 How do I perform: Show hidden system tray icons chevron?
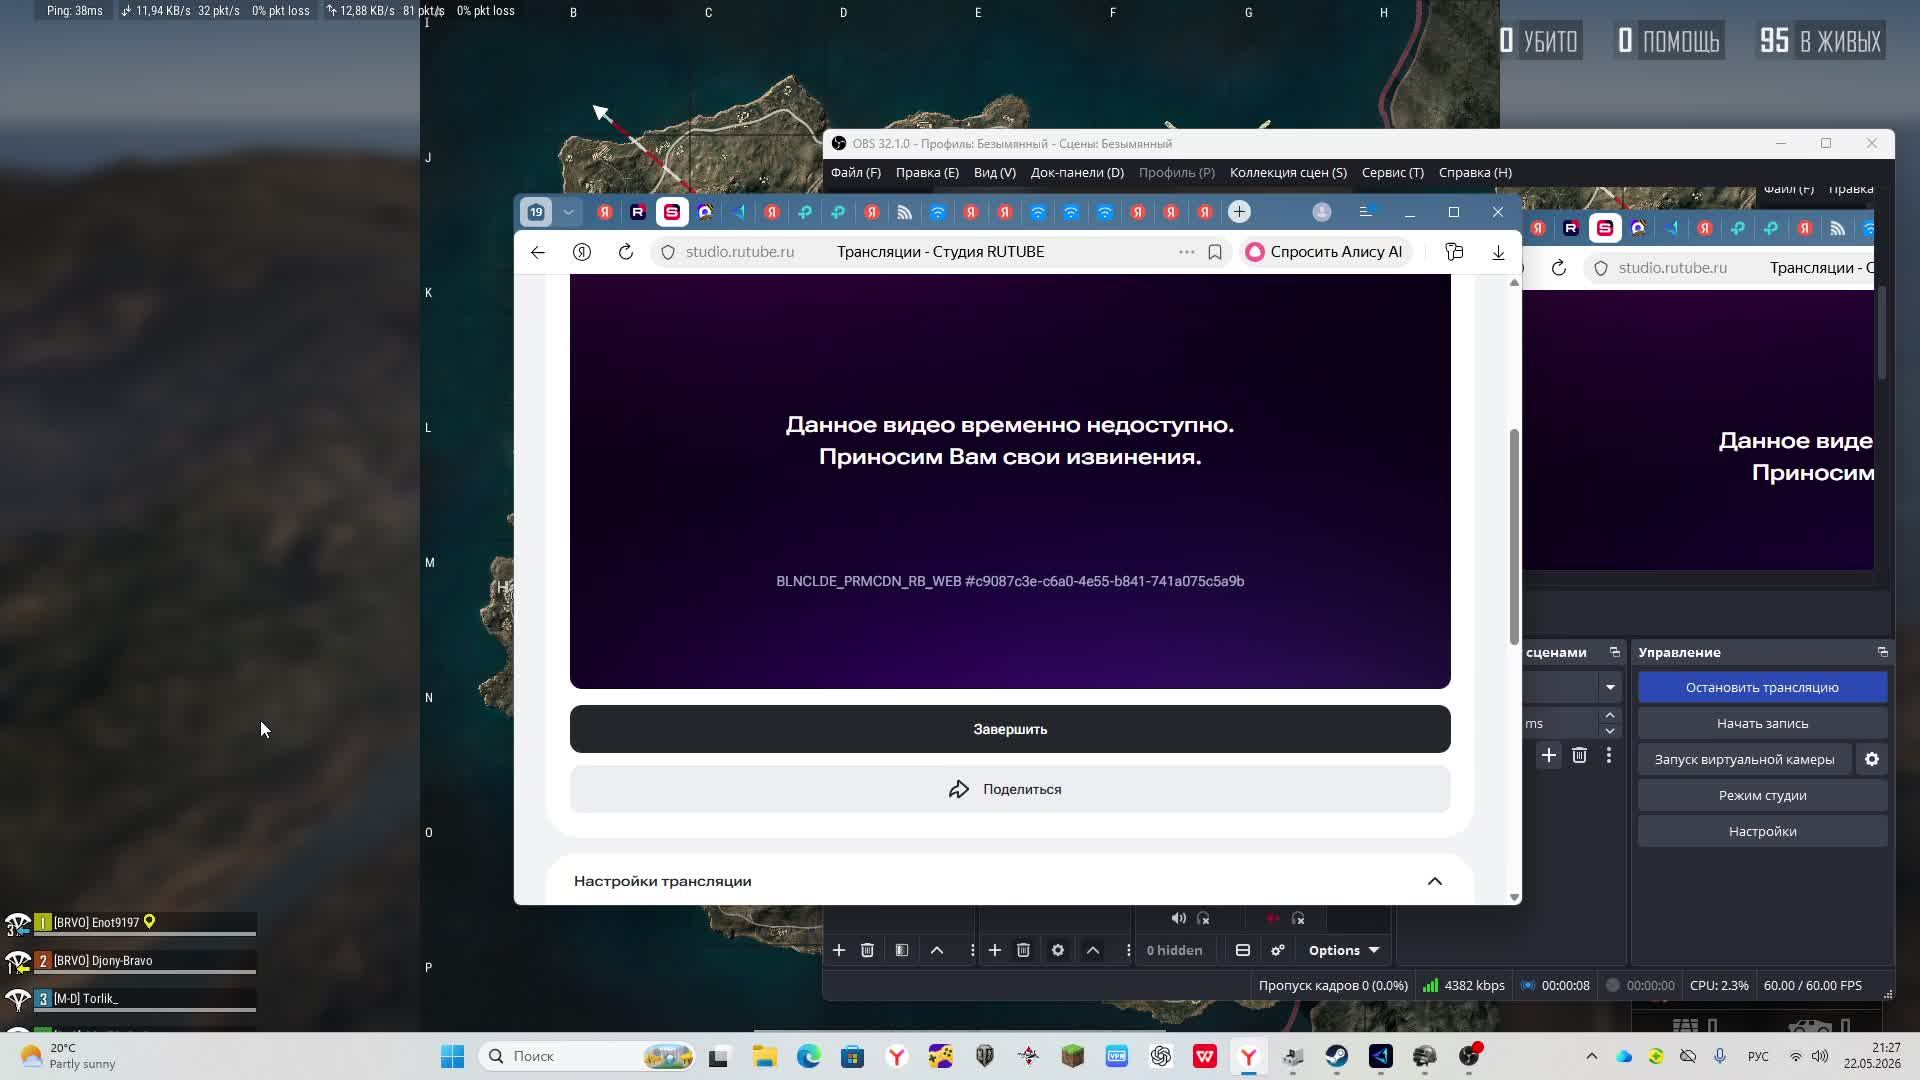click(1592, 1056)
